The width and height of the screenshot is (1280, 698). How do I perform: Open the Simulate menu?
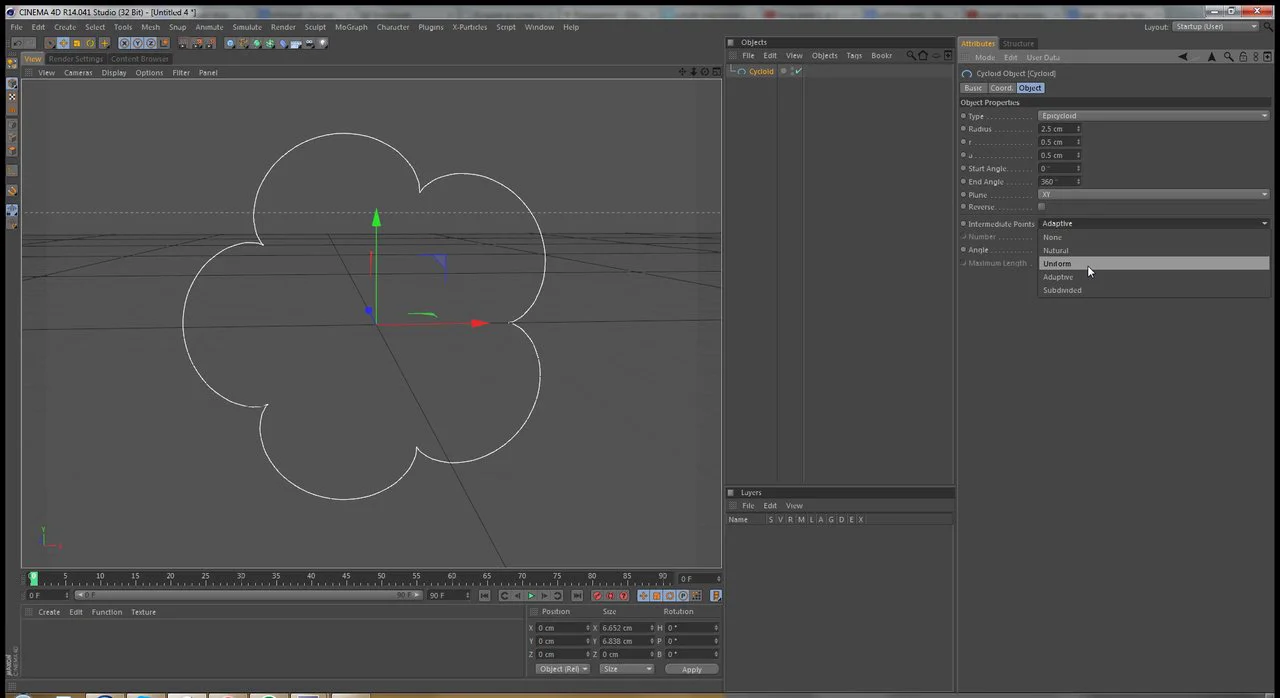247,27
